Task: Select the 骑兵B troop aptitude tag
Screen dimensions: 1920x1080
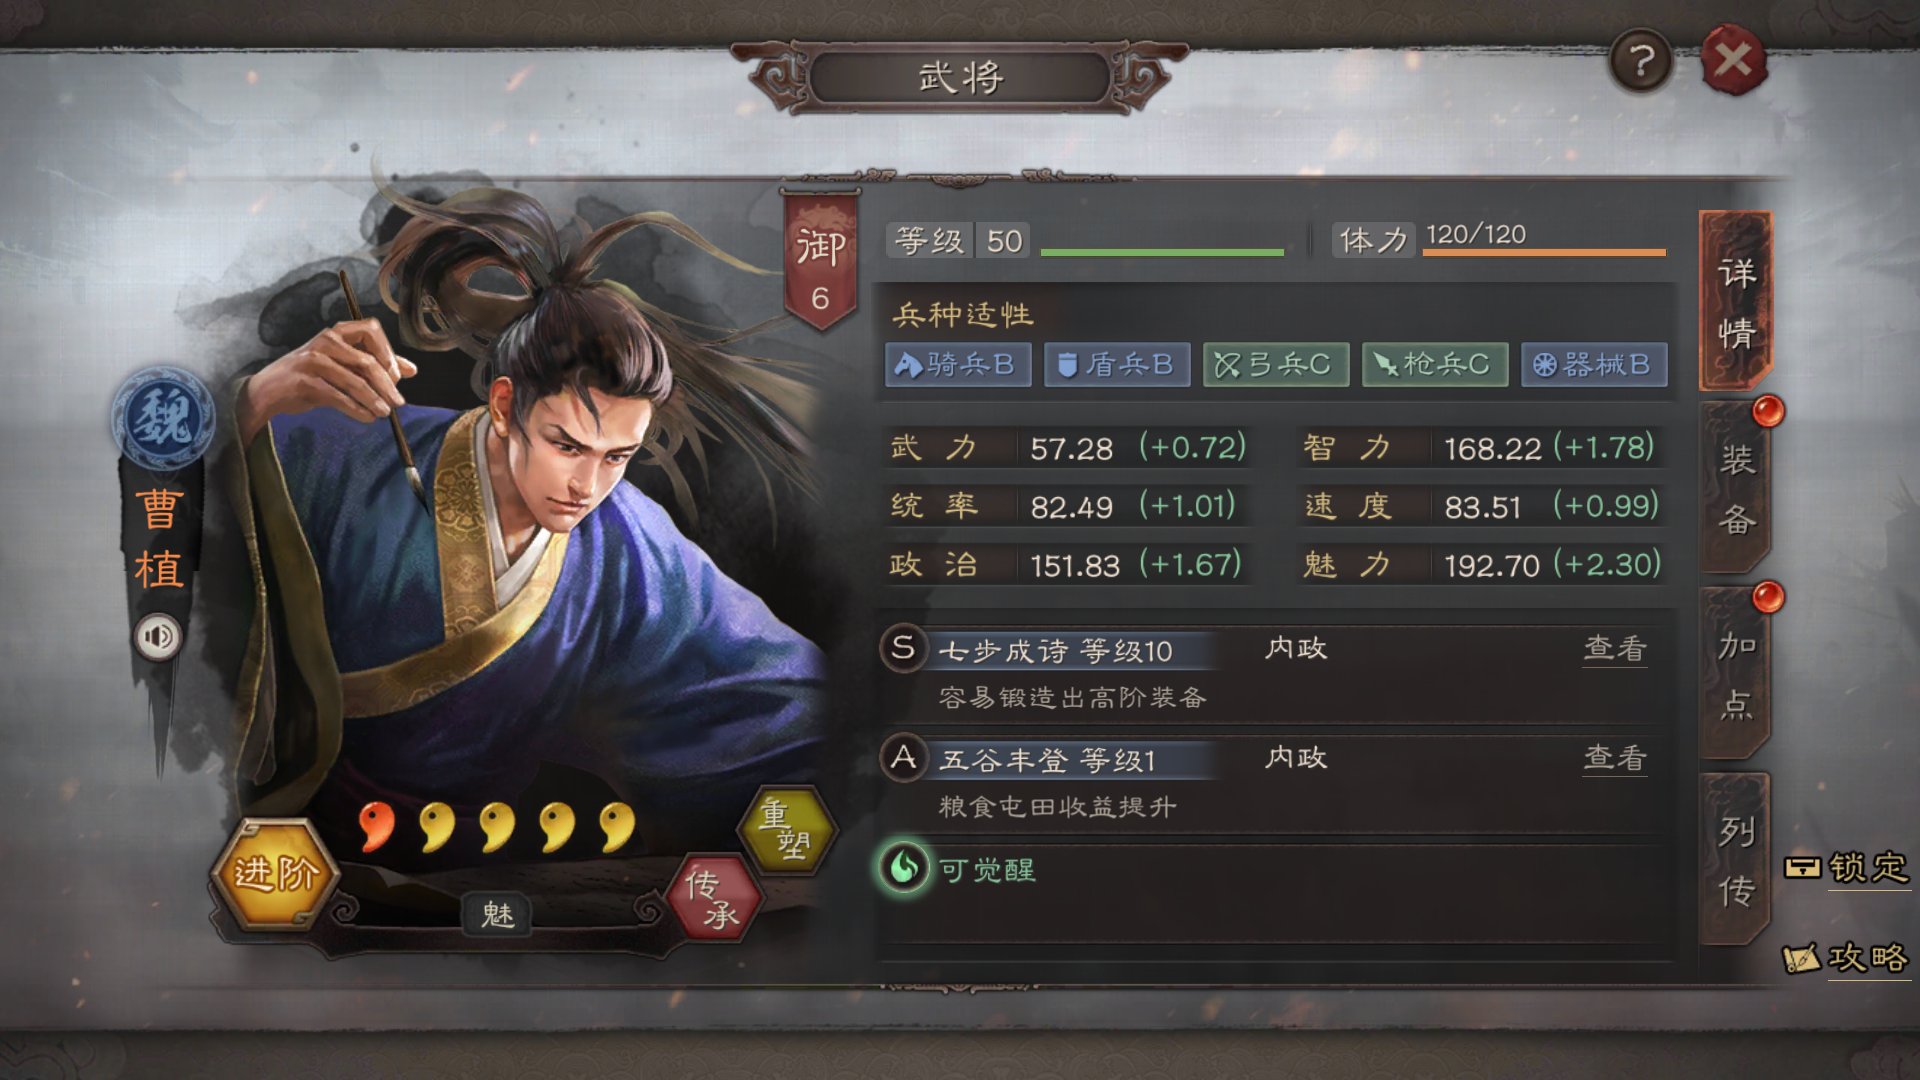Action: 958,365
